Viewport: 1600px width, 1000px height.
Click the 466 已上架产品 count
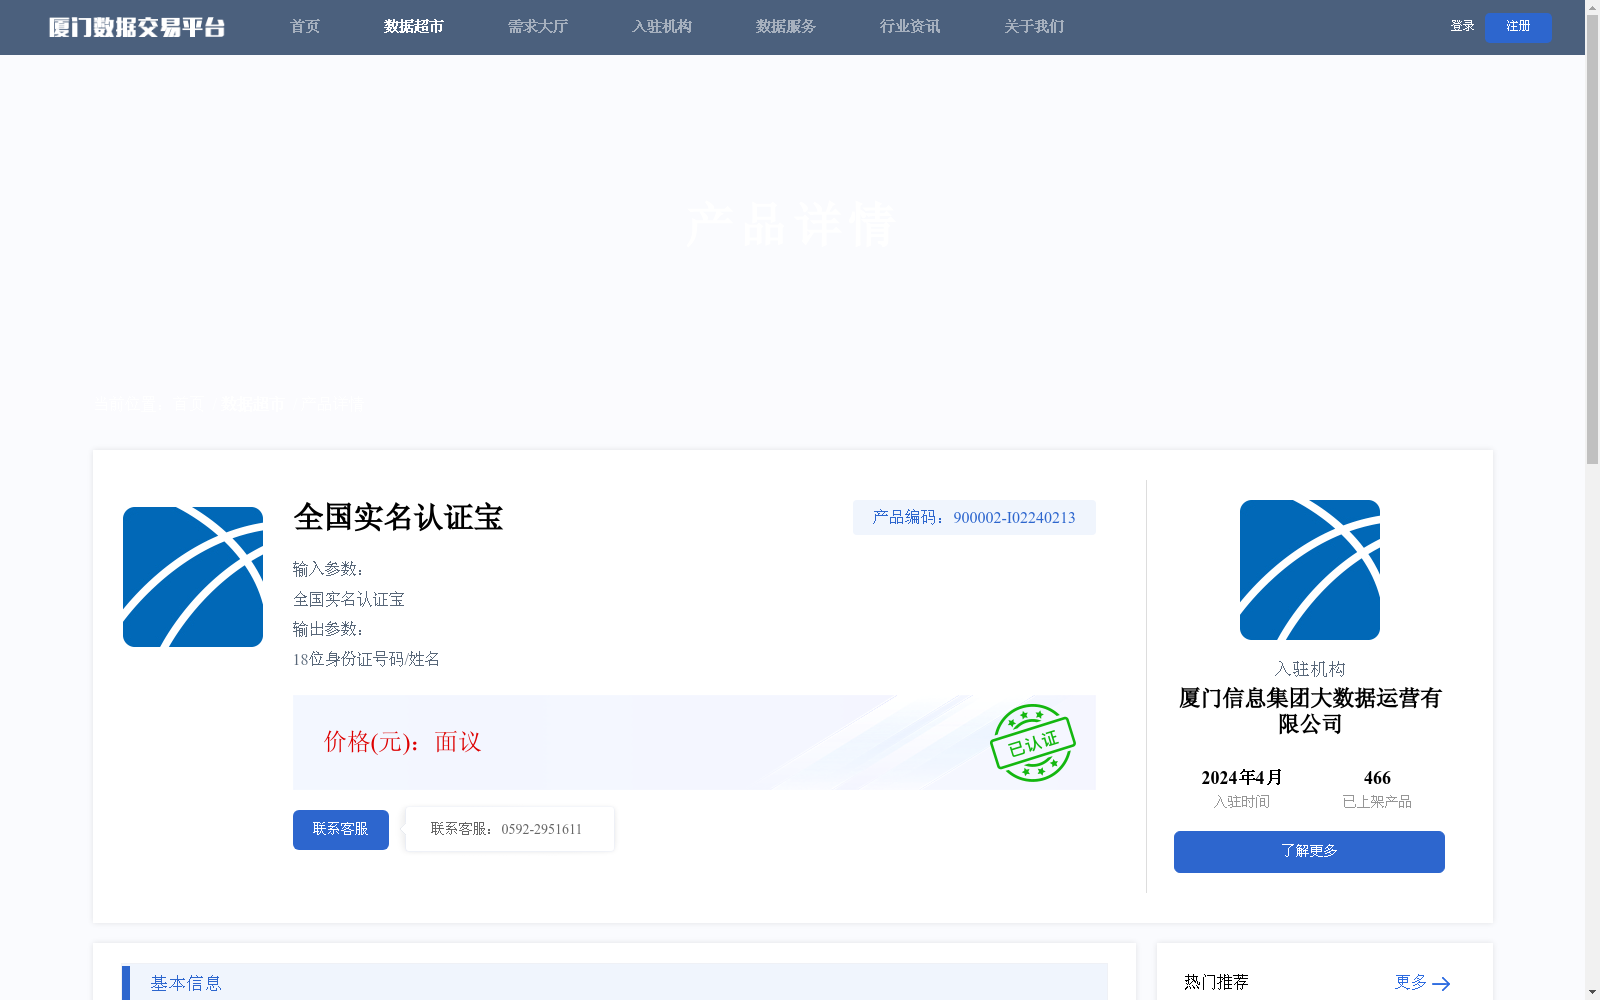tap(1377, 778)
